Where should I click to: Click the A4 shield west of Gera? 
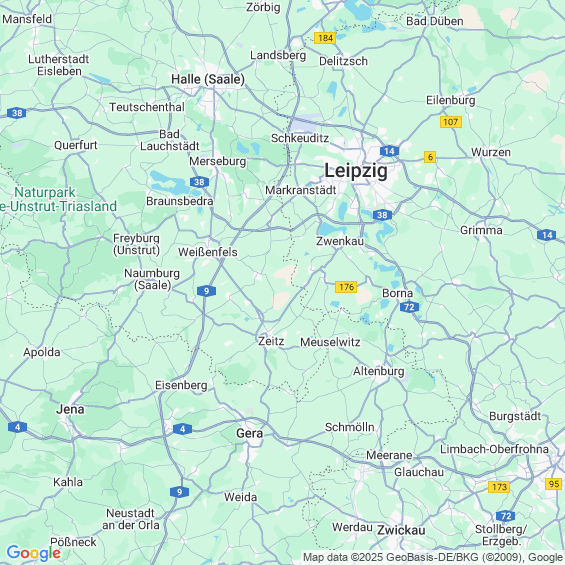click(182, 429)
